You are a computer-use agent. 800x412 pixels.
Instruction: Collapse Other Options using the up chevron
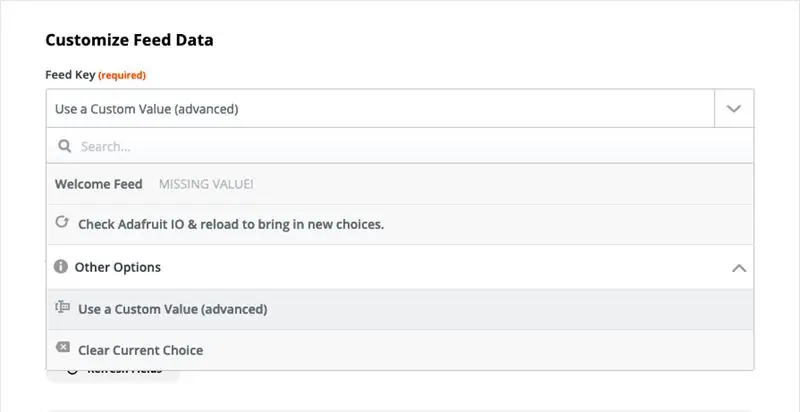tap(739, 268)
